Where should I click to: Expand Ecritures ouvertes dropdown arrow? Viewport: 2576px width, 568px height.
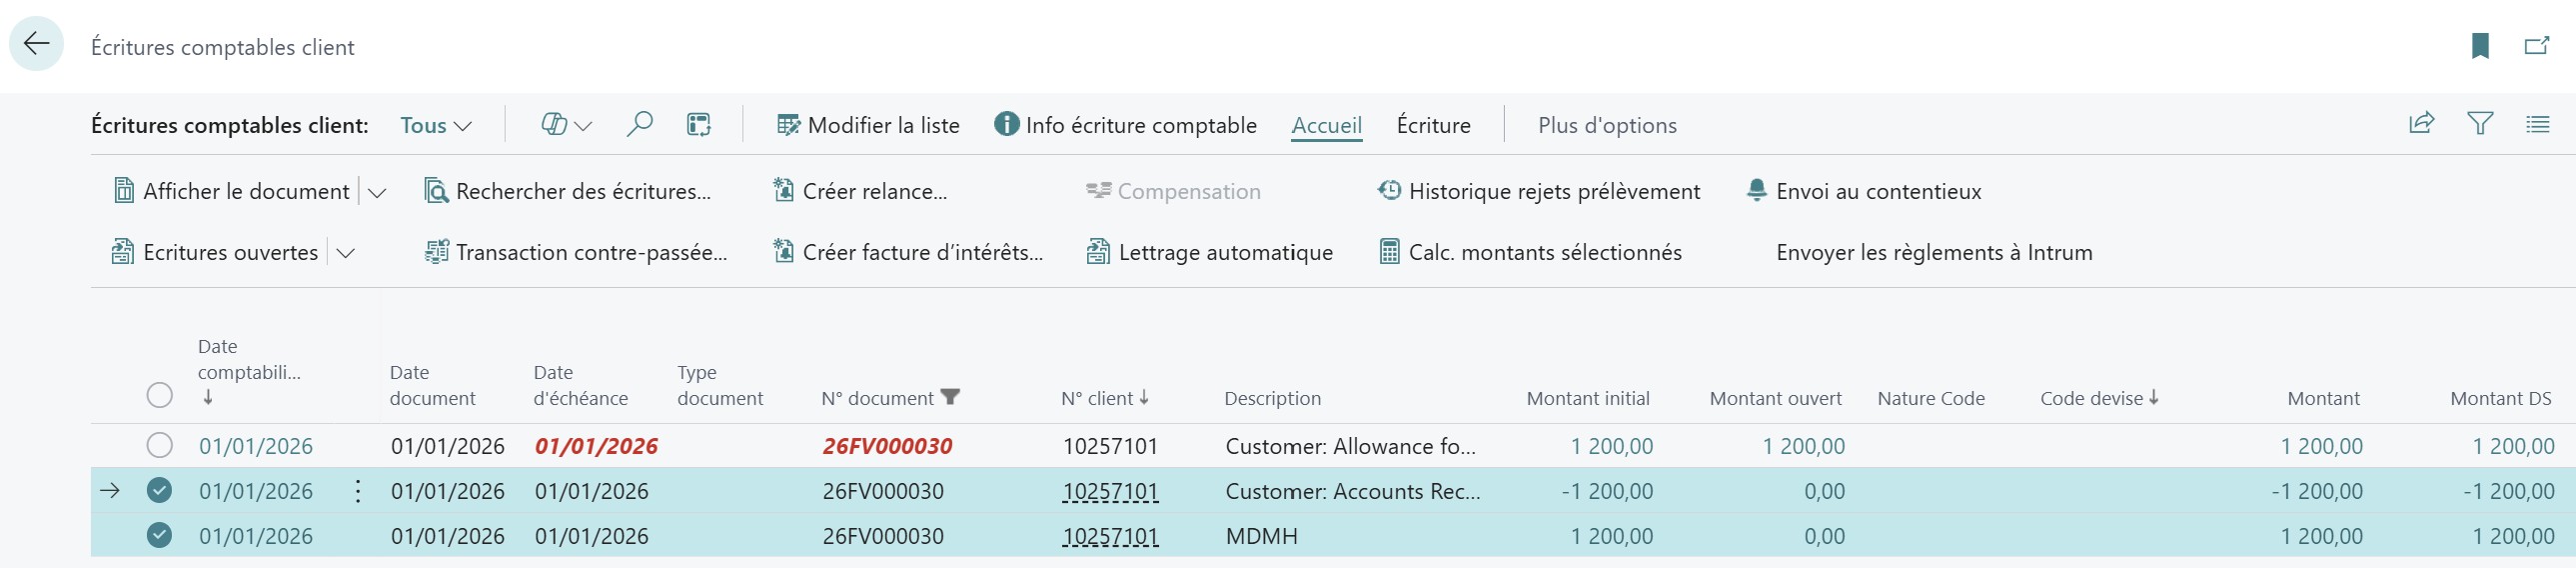click(x=346, y=253)
